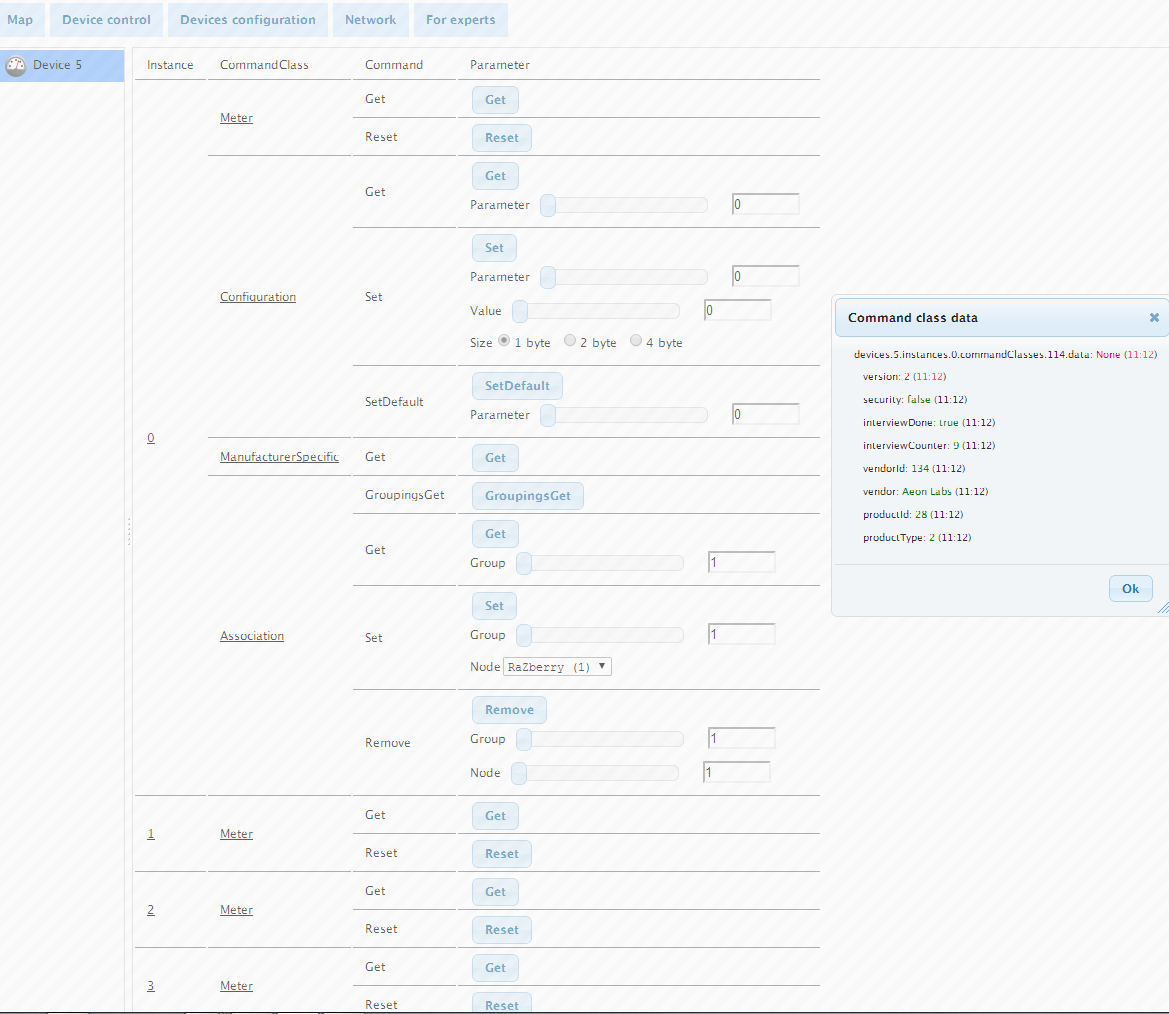Select the 2 byte size option

(x=570, y=341)
